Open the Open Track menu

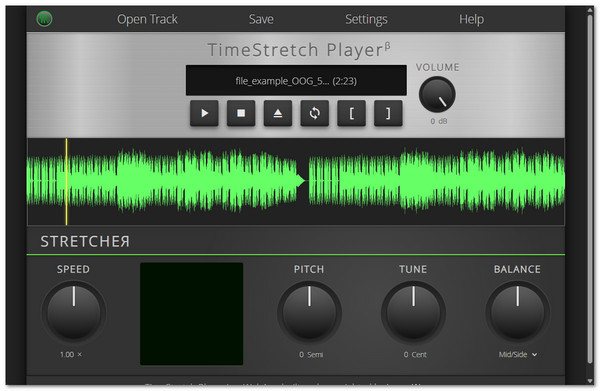147,19
